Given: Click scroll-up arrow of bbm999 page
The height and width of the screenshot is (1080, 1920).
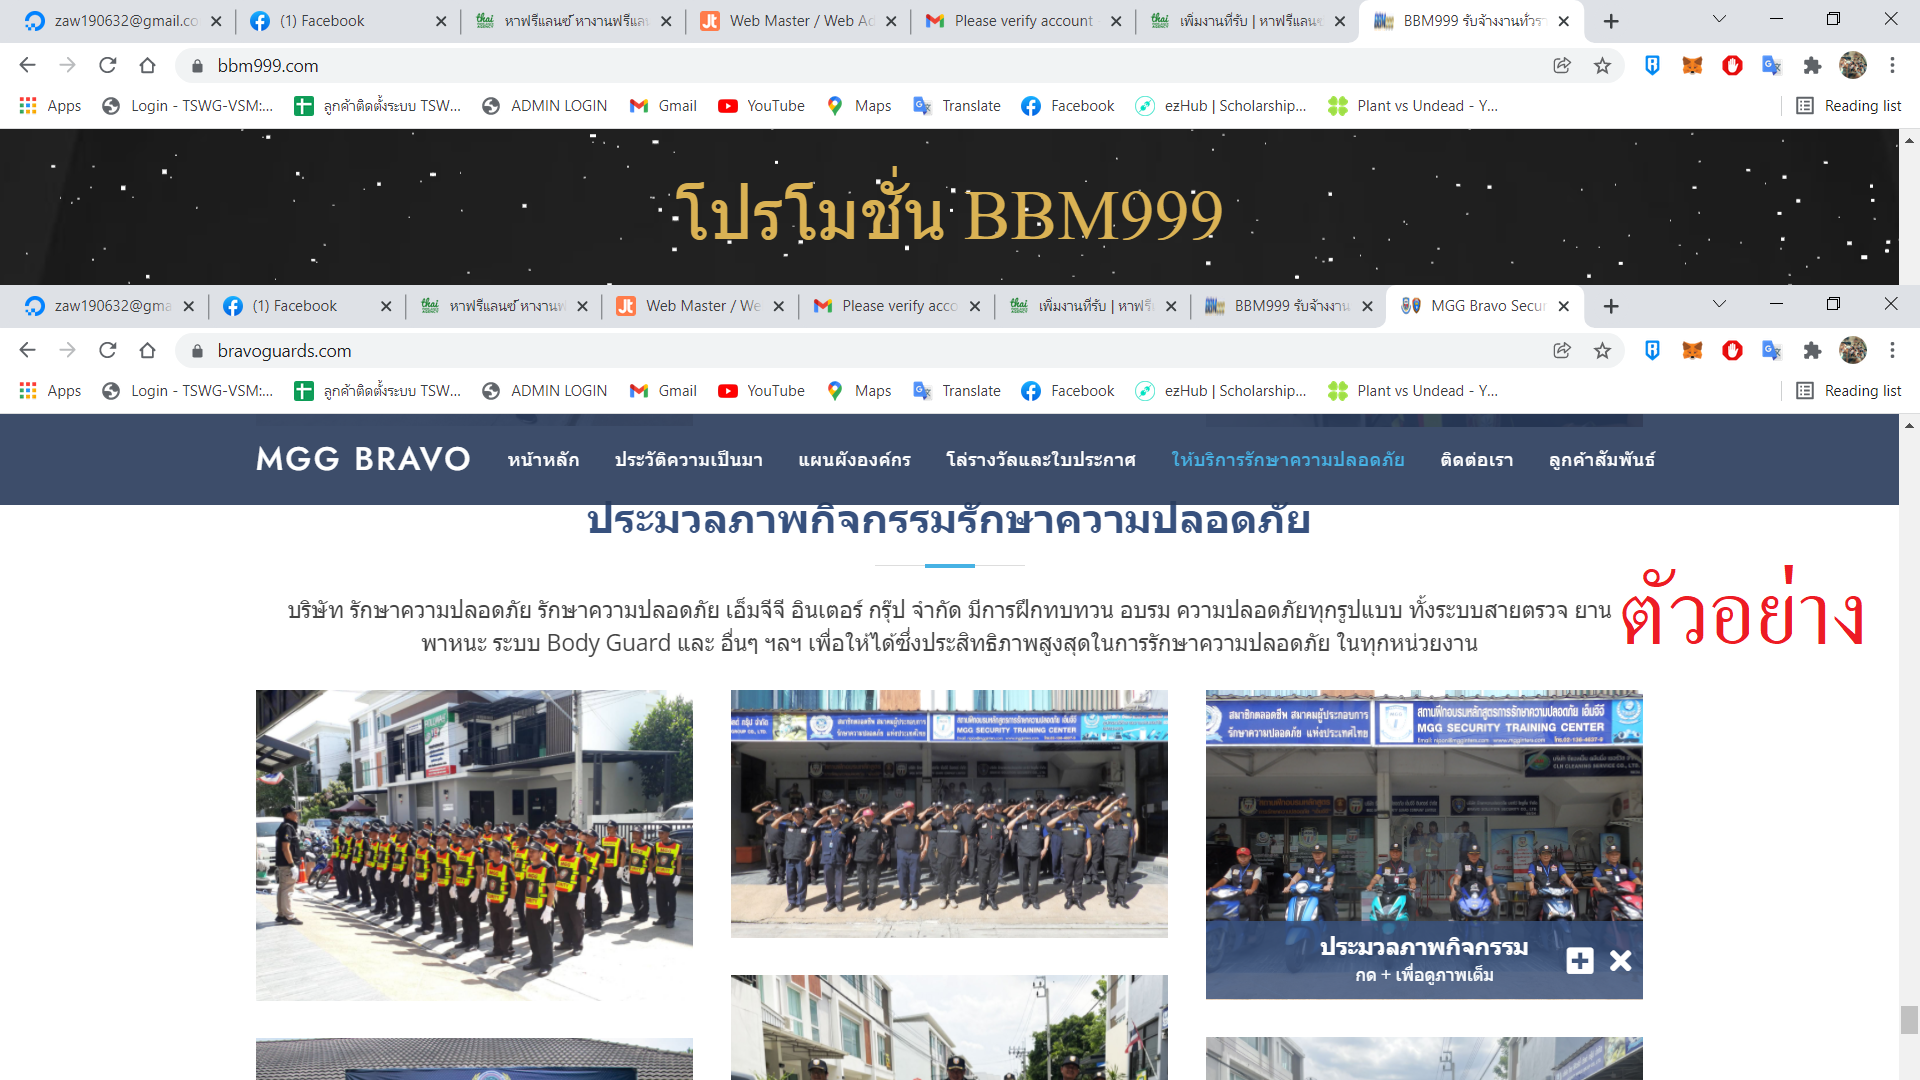Looking at the screenshot, I should (x=1909, y=140).
